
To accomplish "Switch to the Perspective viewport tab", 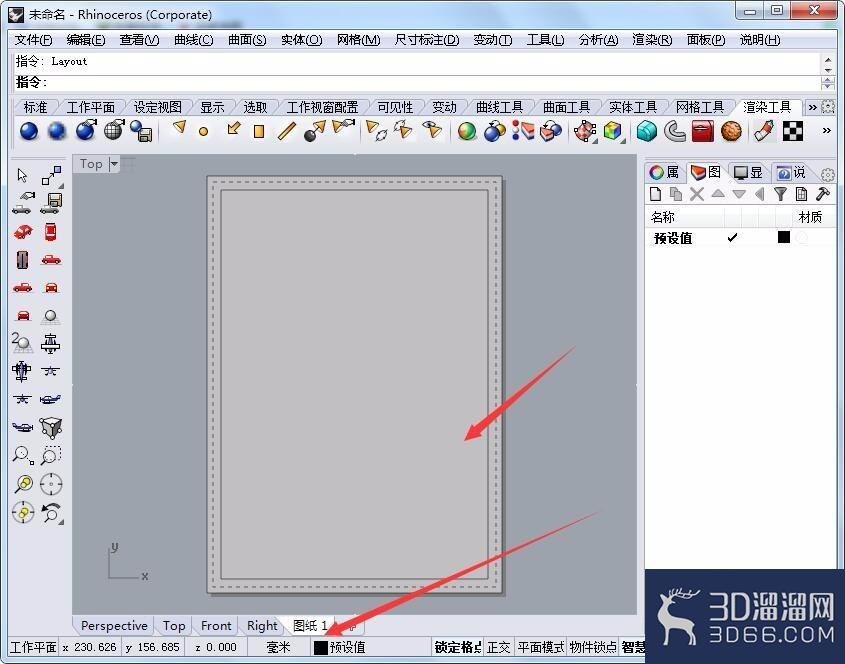I will 114,625.
